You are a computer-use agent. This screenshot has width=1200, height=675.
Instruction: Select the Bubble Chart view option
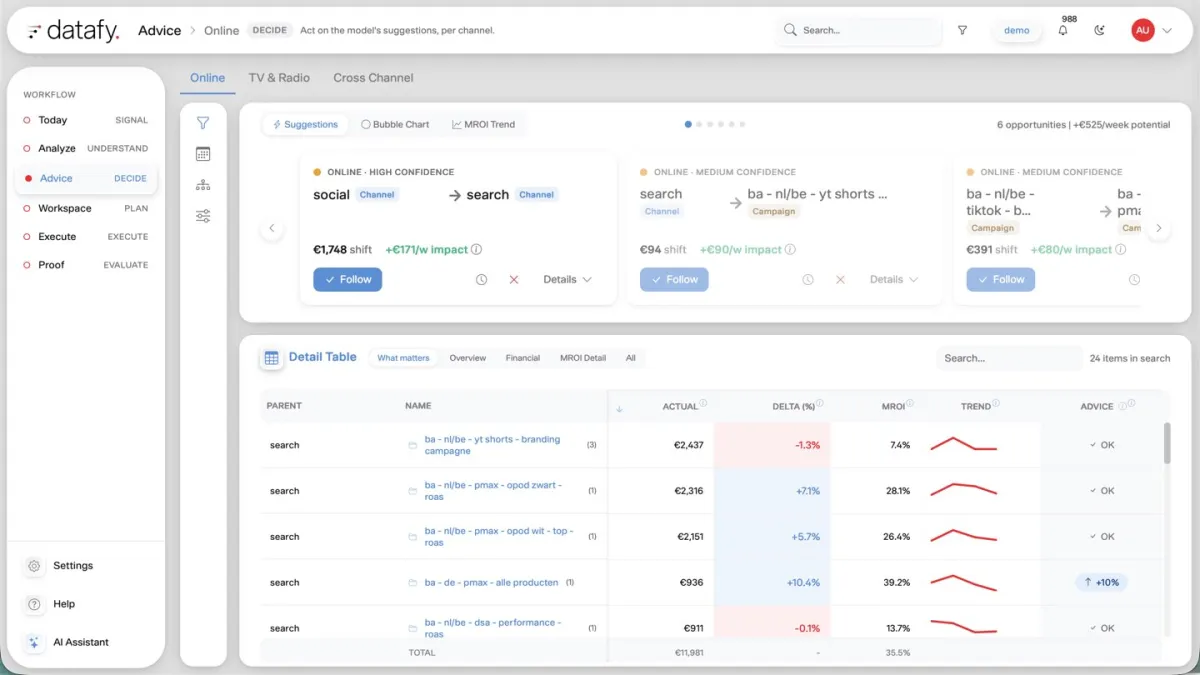coord(394,125)
